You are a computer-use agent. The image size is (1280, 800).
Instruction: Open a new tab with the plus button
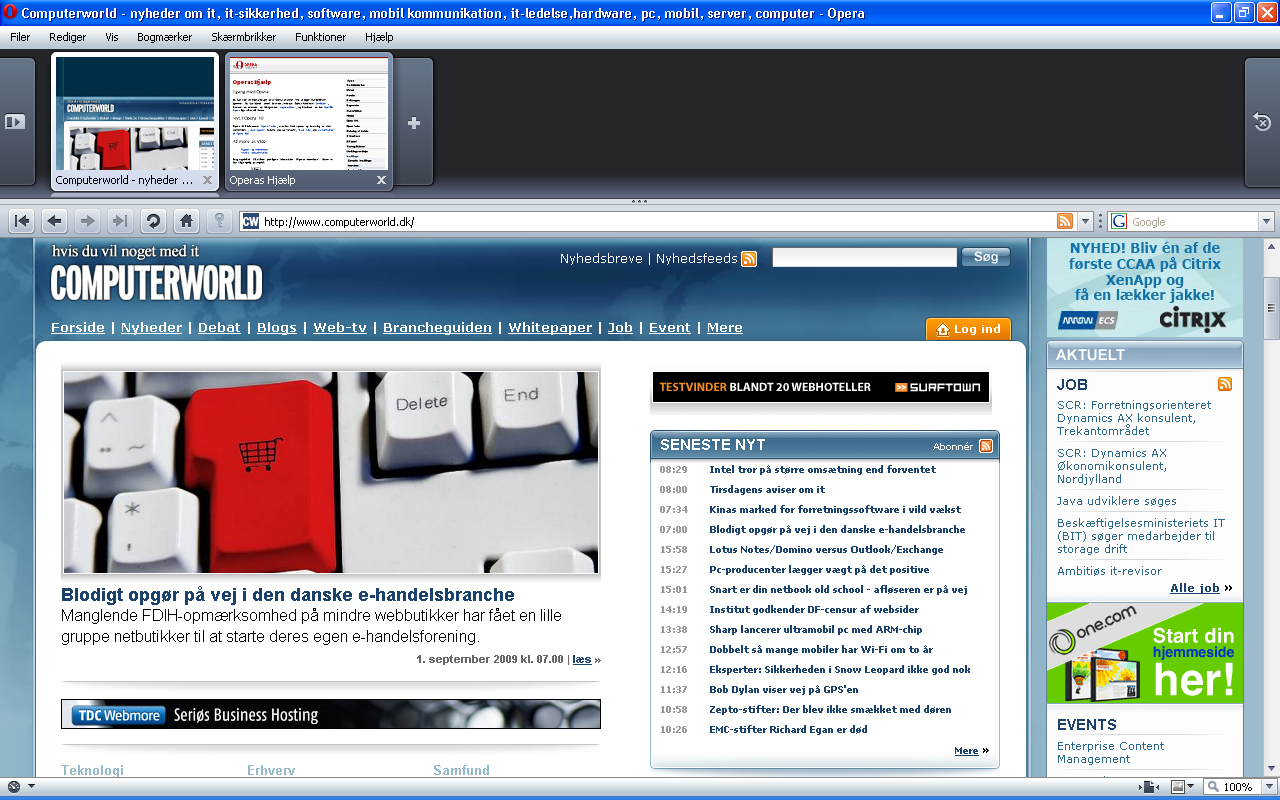(x=414, y=122)
